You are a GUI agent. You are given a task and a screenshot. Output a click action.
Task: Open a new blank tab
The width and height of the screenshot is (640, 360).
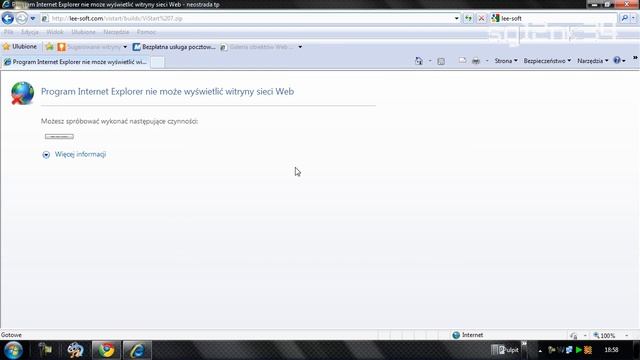(158, 62)
